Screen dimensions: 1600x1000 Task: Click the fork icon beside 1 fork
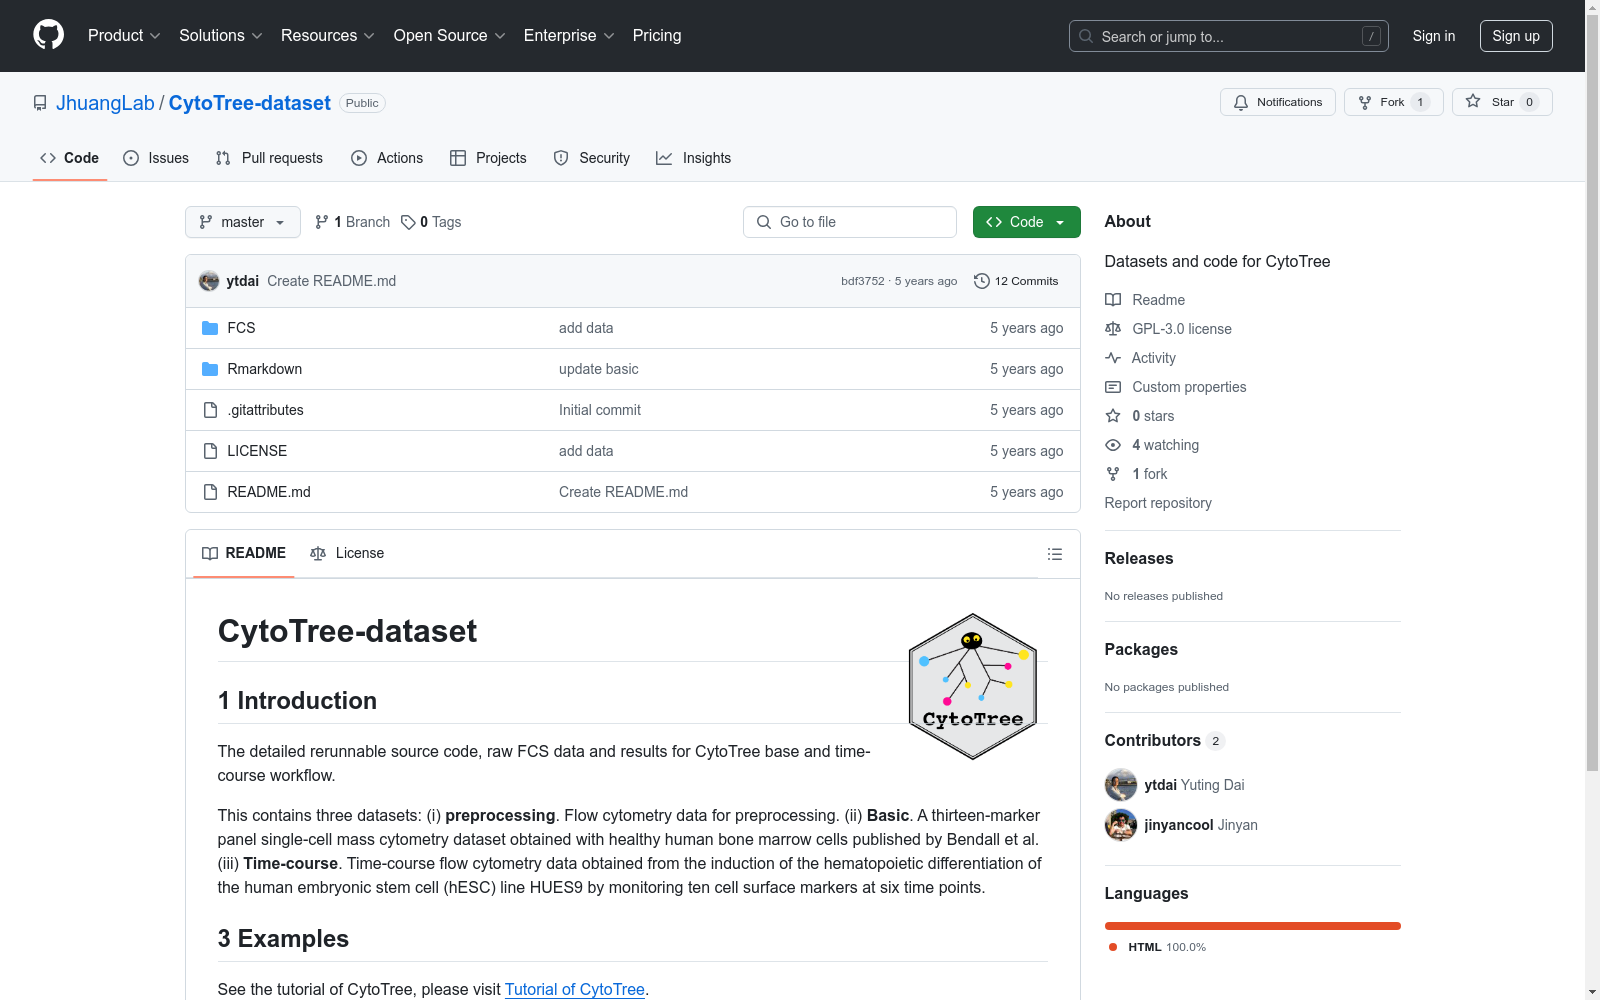(1113, 474)
